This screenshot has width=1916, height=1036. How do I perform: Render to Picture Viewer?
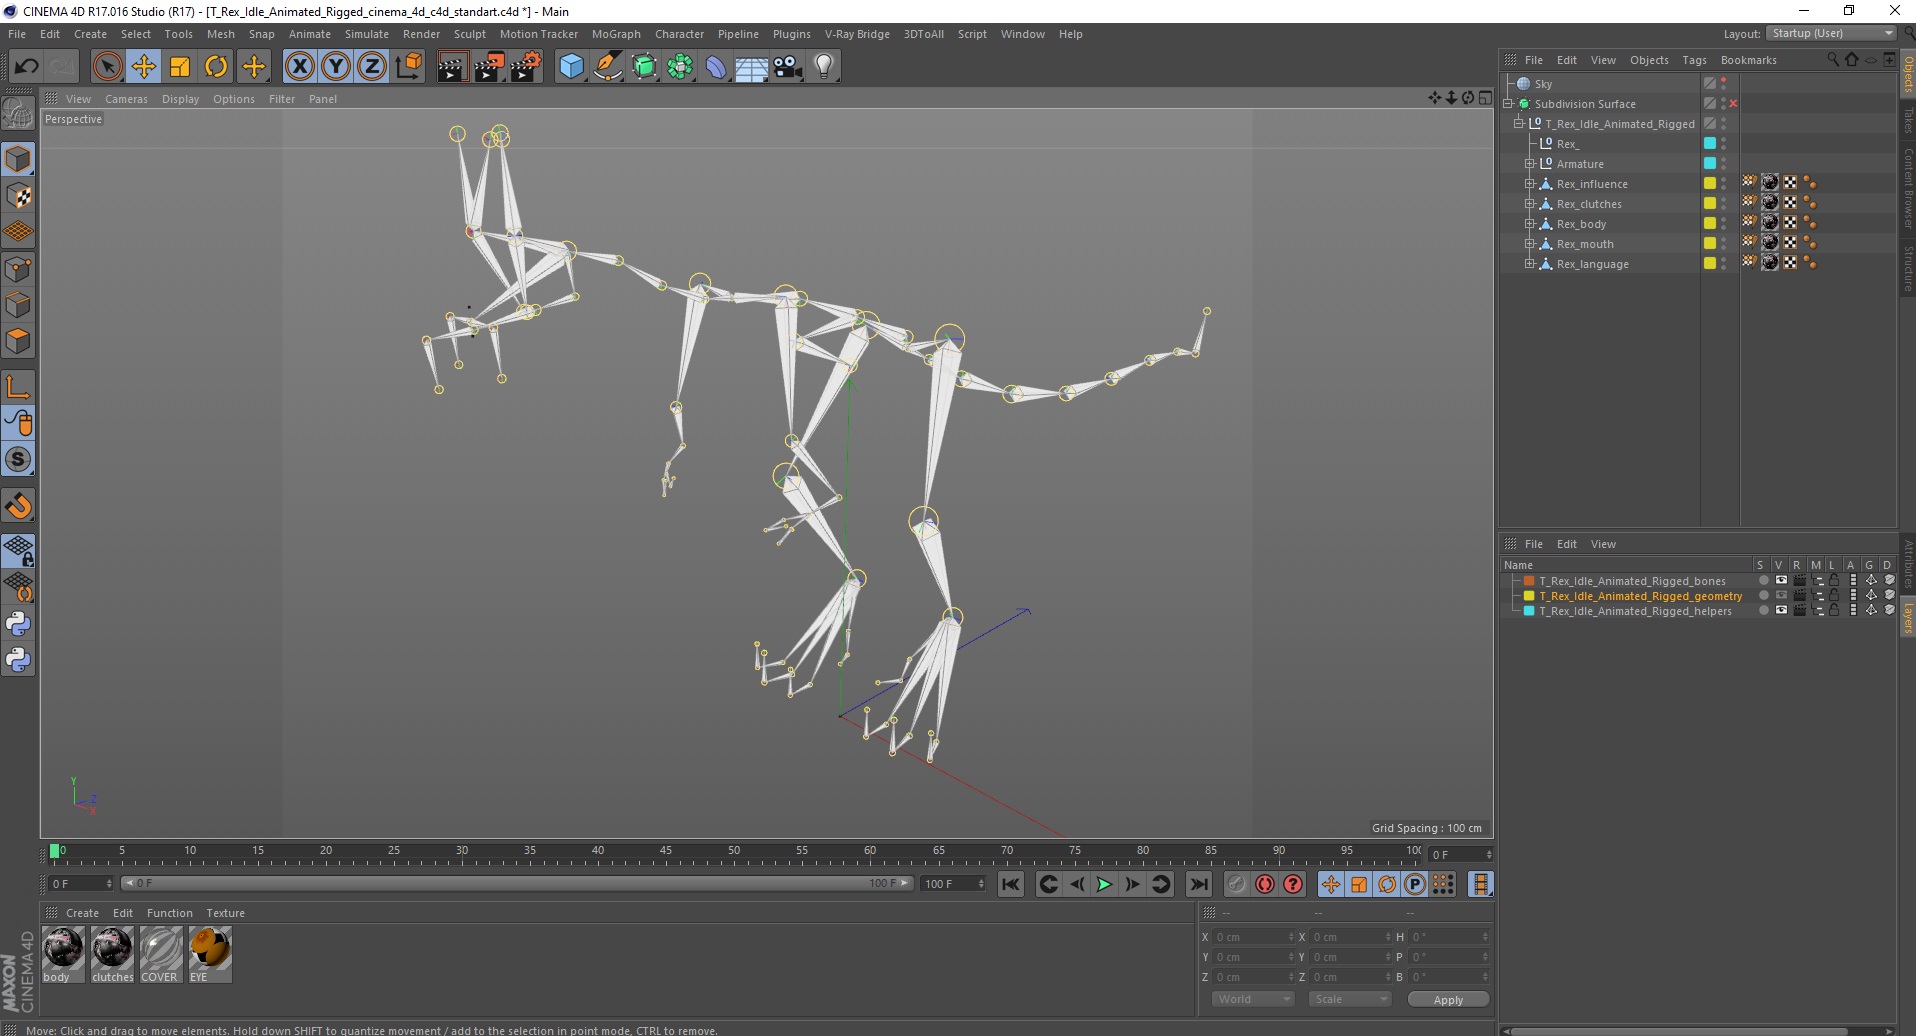[x=489, y=67]
